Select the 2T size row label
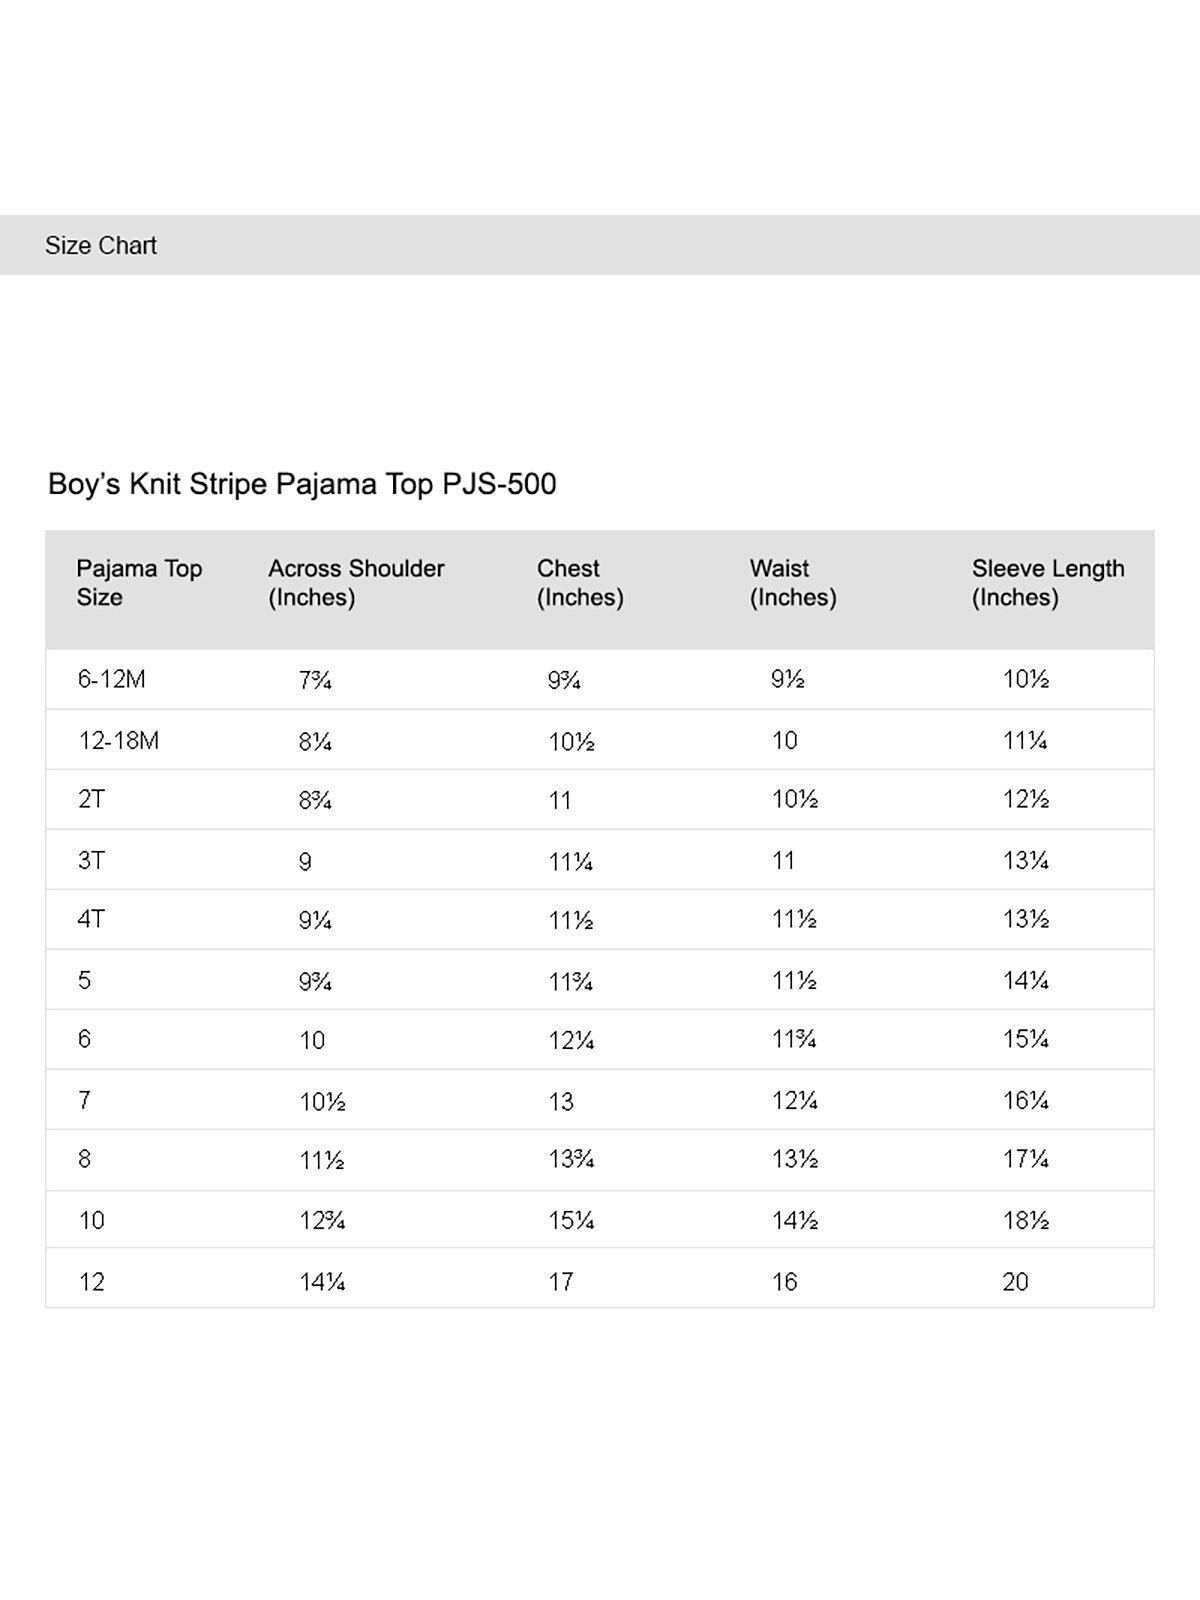Viewport: 1200px width, 1600px height. point(91,800)
